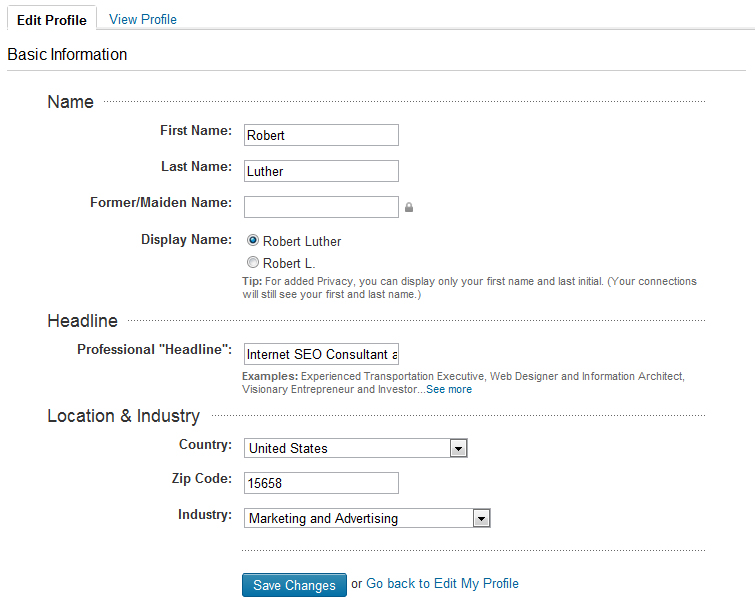Focus the Zip Code field showing 15658

[x=321, y=484]
